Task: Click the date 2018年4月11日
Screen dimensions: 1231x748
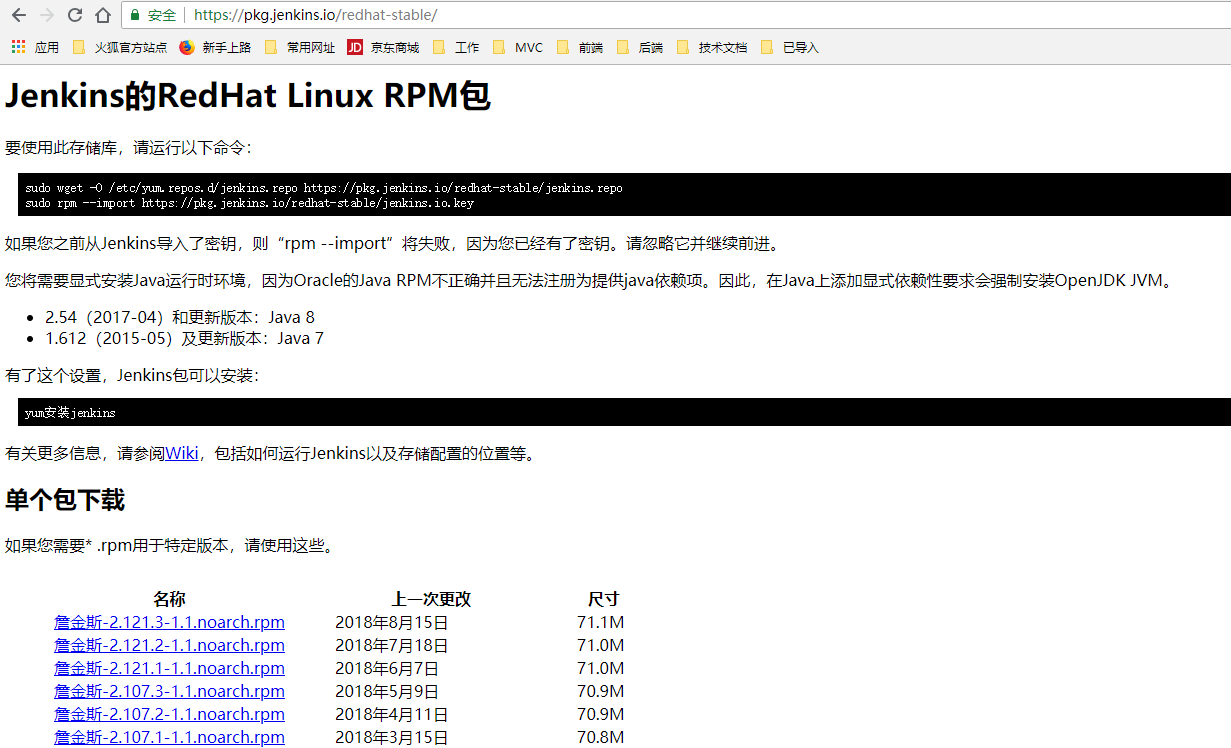Action: [392, 714]
